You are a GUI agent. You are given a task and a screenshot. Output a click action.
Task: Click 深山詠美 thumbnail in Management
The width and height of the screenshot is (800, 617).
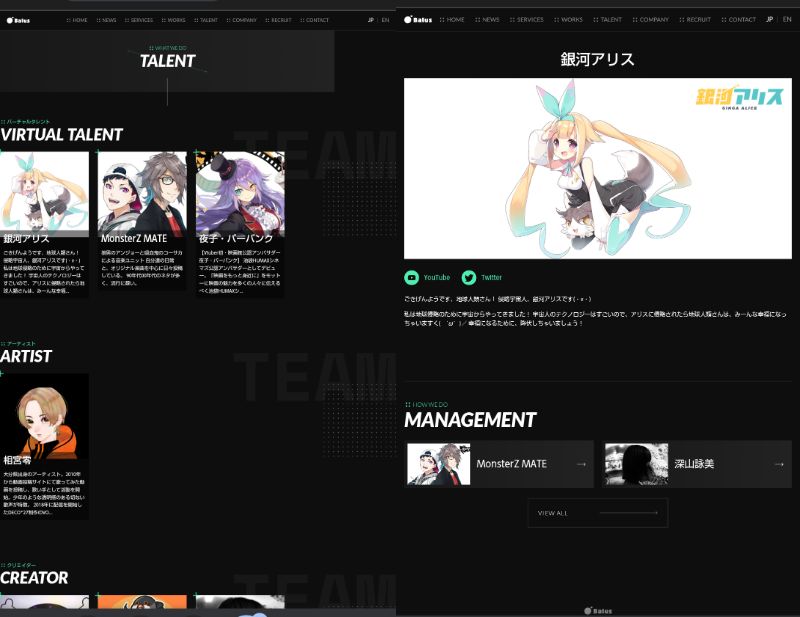click(636, 464)
